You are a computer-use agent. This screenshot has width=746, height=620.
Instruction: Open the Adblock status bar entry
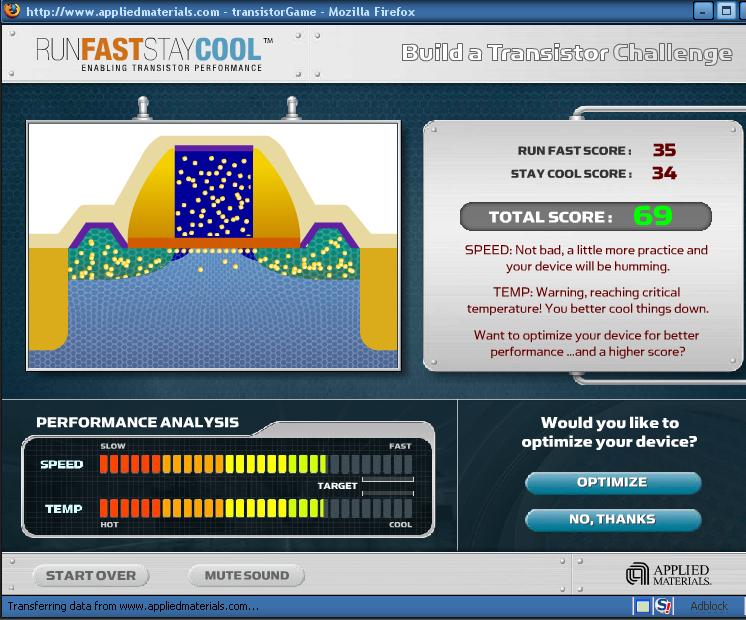point(708,606)
